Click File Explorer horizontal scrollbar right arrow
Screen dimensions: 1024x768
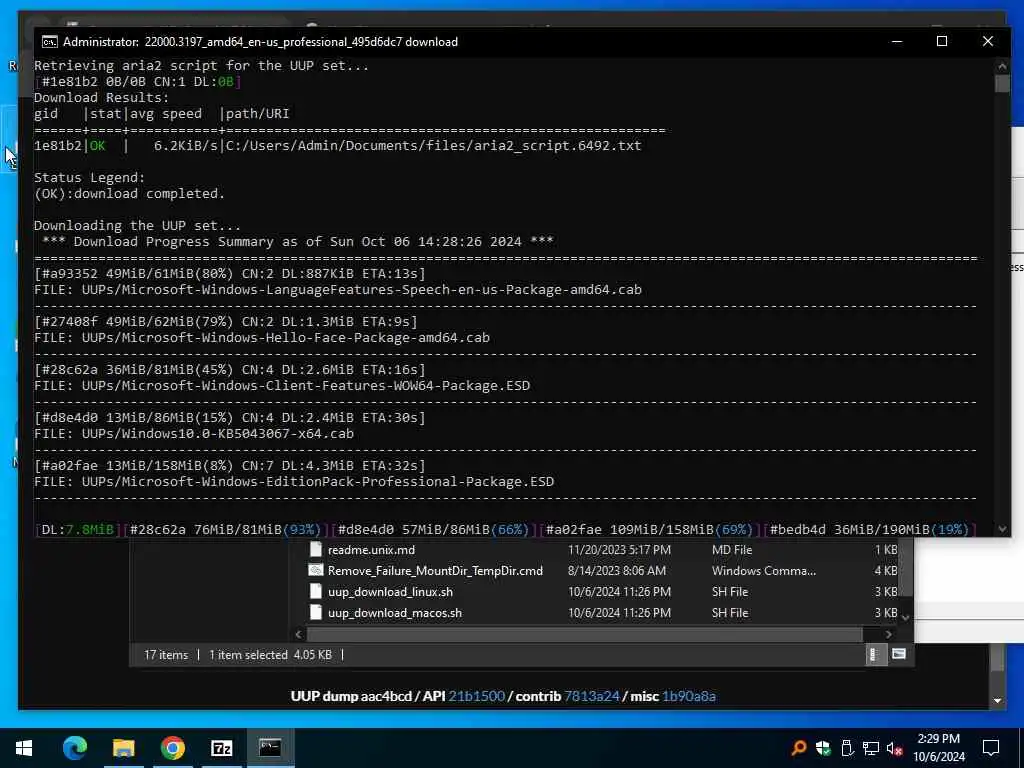coord(888,634)
